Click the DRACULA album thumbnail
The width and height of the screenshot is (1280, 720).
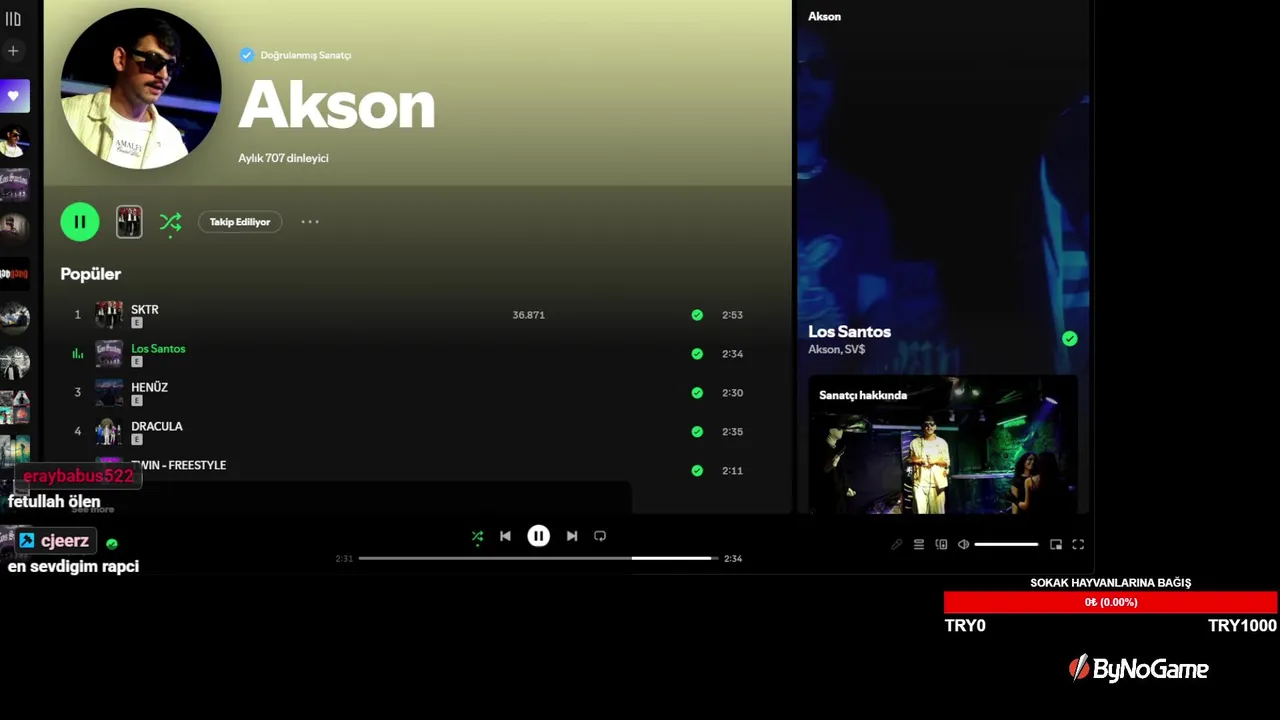[x=109, y=432]
